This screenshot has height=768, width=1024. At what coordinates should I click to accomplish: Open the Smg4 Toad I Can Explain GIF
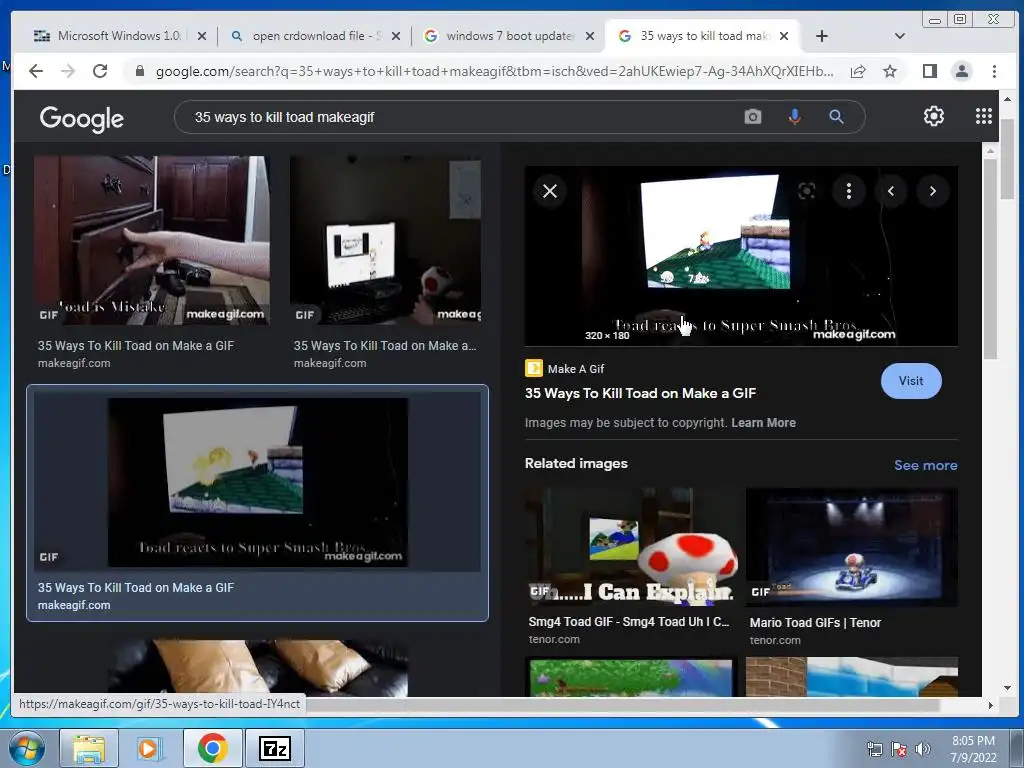[631, 547]
